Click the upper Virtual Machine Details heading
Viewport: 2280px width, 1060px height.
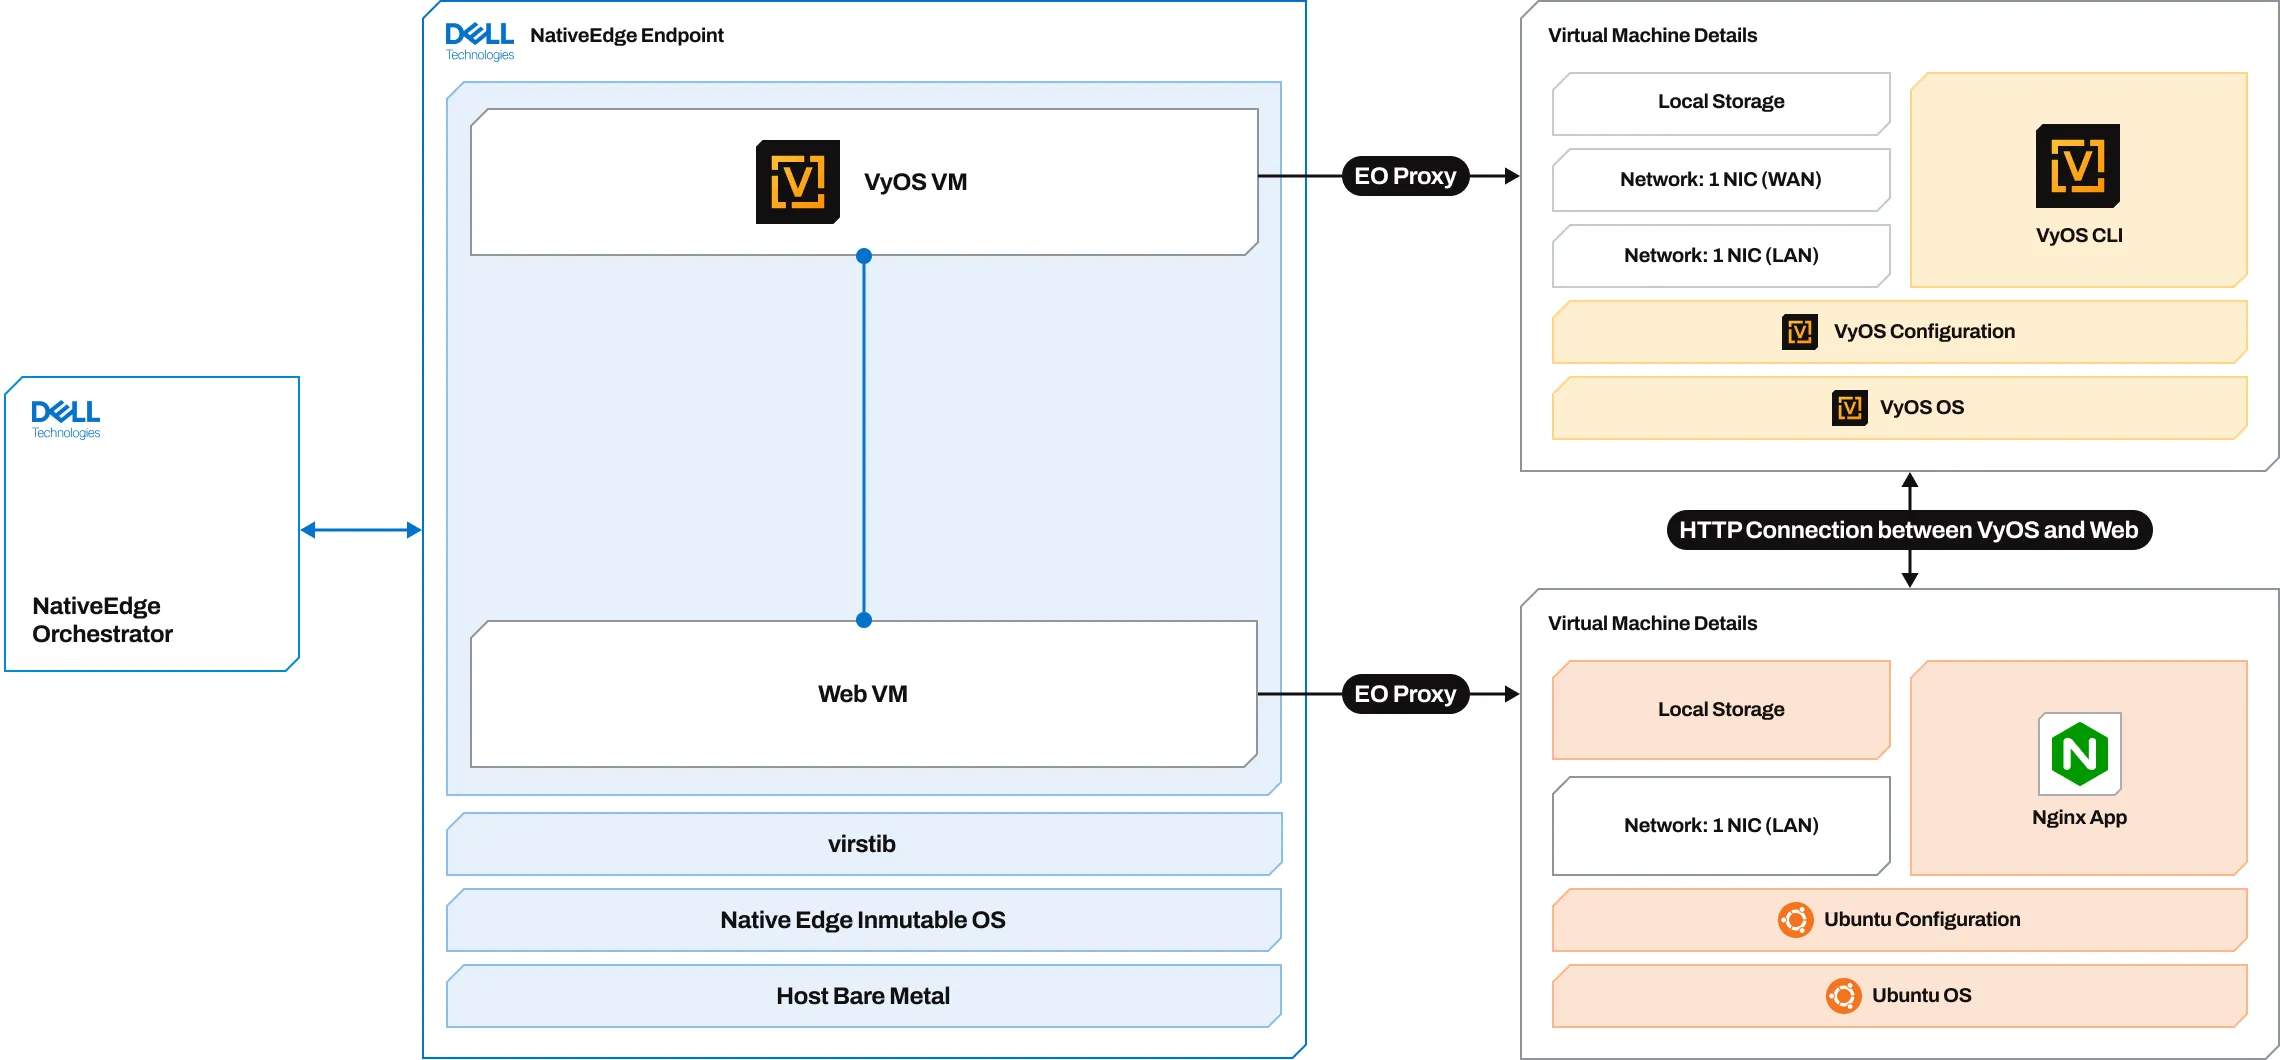pos(1653,35)
